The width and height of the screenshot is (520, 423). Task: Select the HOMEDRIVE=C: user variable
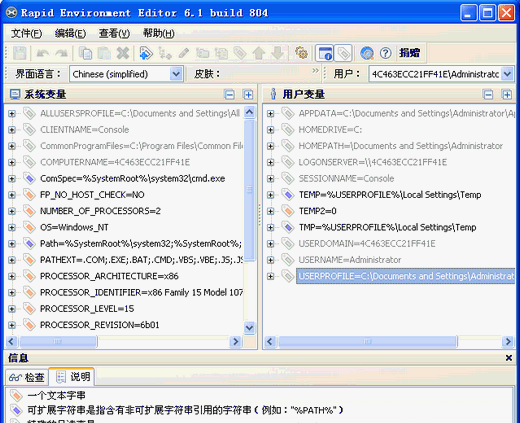click(330, 130)
